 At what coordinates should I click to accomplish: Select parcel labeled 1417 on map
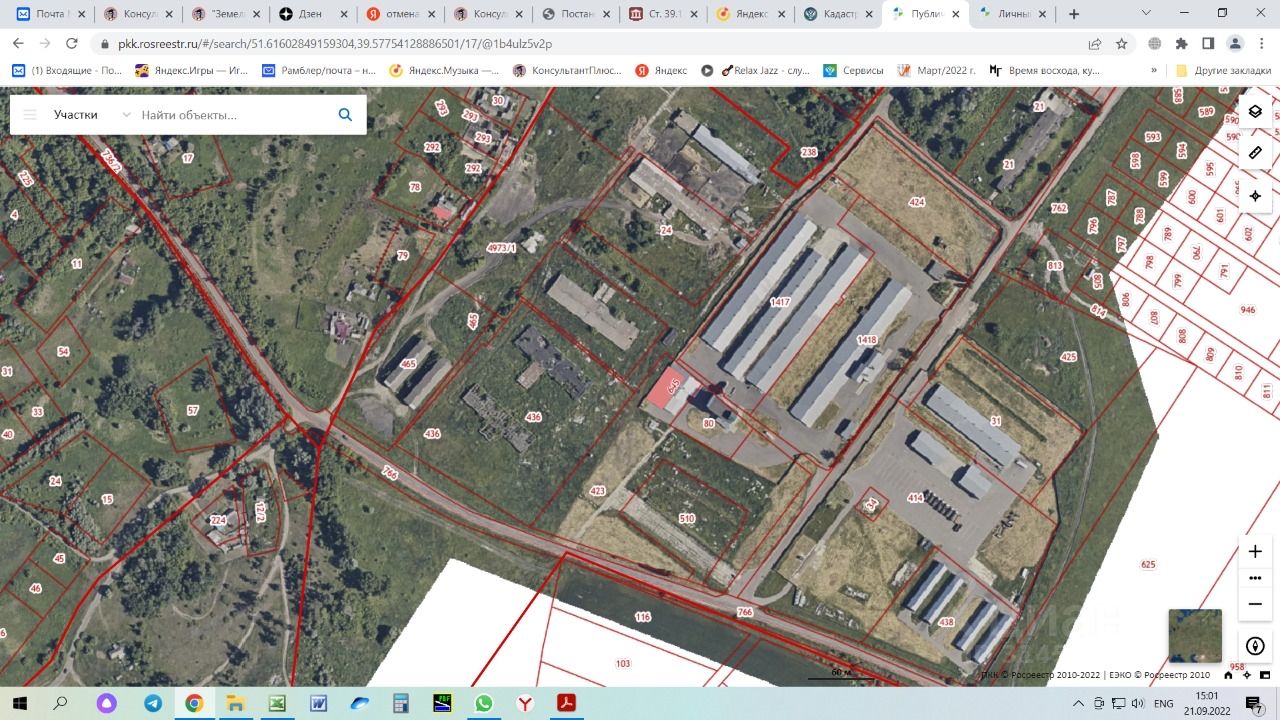click(780, 302)
